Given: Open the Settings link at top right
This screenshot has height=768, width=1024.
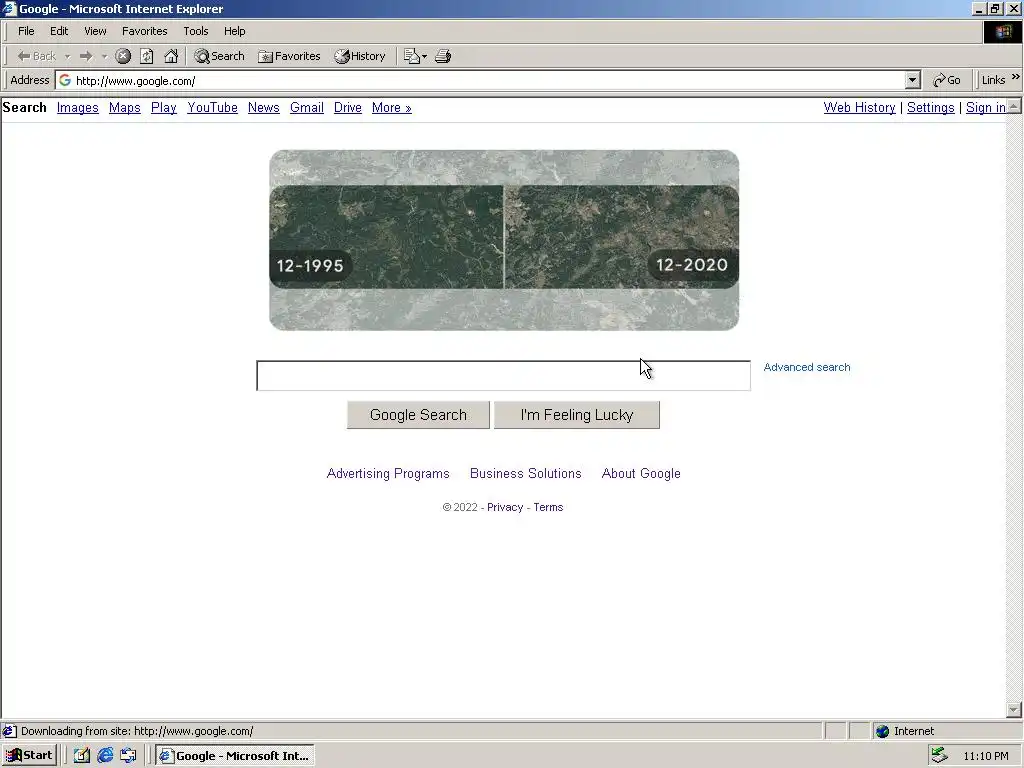Looking at the screenshot, I should coord(931,108).
